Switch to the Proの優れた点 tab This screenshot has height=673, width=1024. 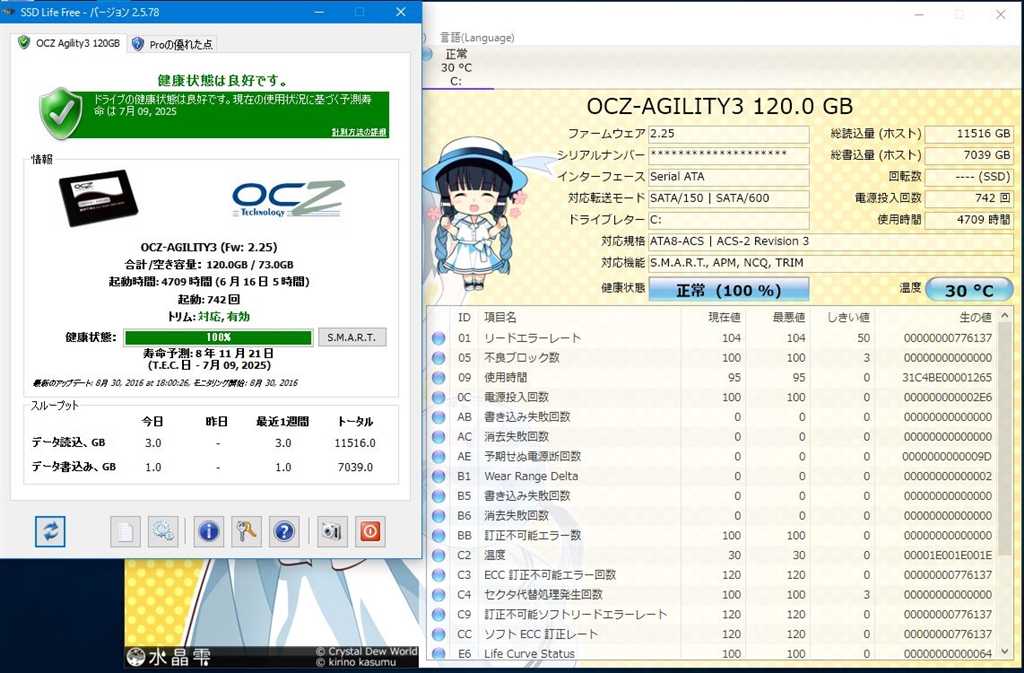[172, 44]
